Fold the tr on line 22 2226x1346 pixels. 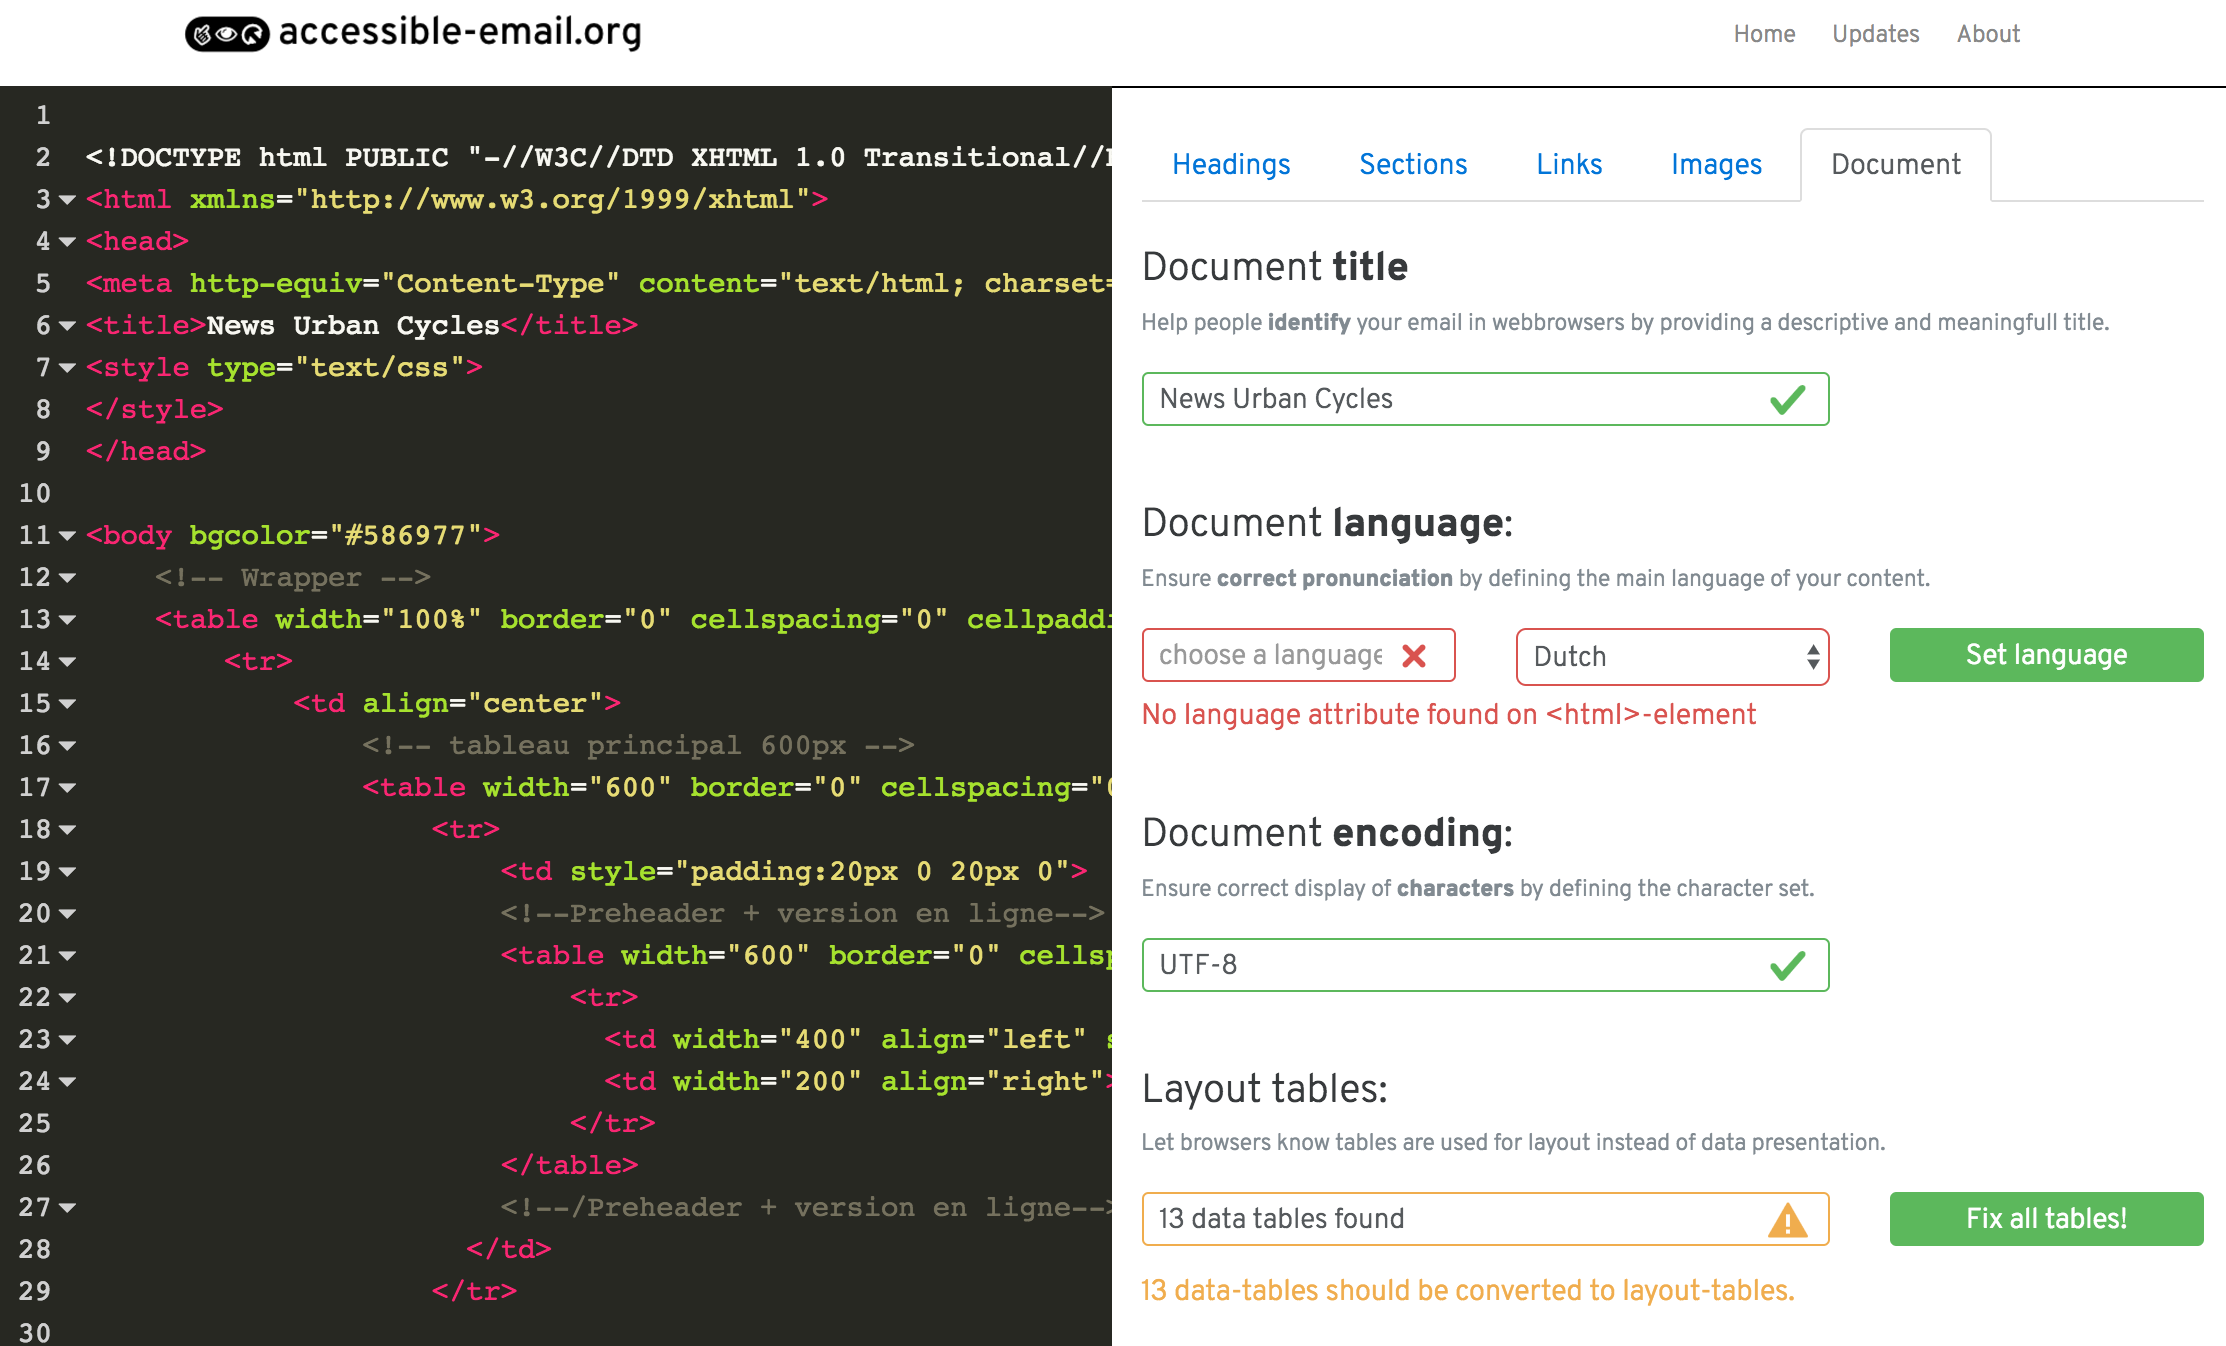(x=67, y=998)
